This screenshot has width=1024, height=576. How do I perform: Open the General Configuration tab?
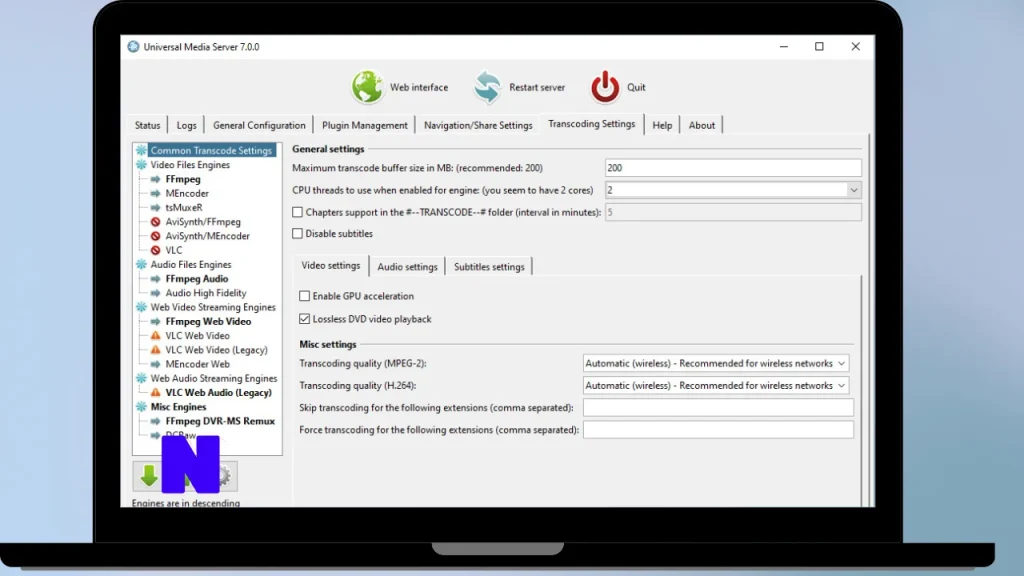[x=259, y=125]
